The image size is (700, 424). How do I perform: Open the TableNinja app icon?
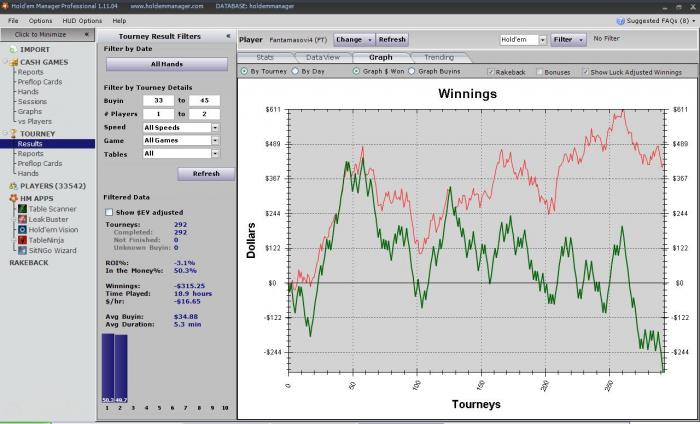(22, 240)
